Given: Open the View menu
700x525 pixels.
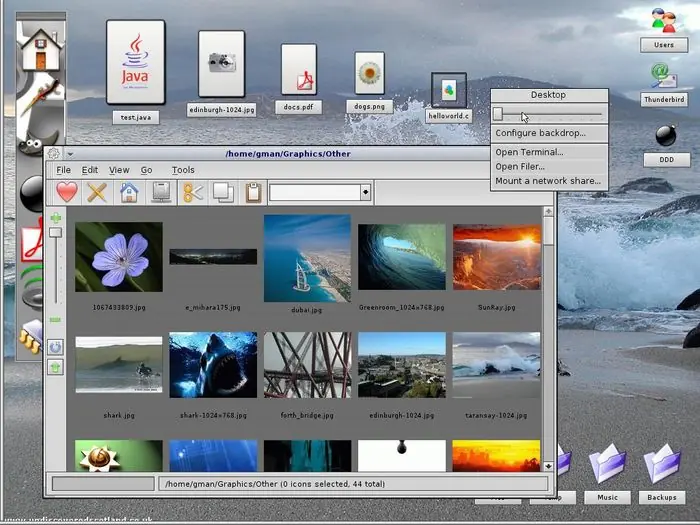Looking at the screenshot, I should point(119,170).
